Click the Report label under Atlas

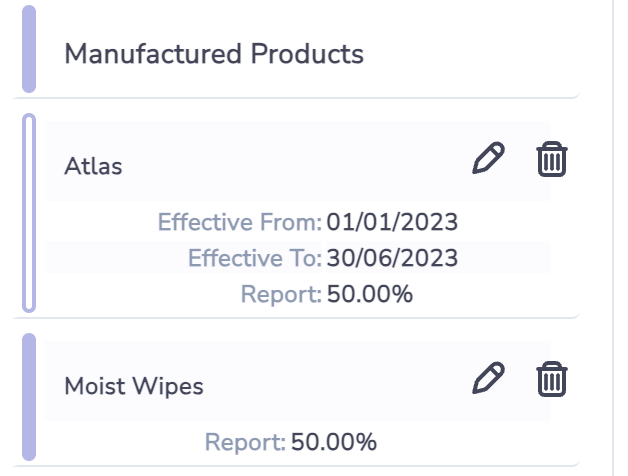pos(281,294)
